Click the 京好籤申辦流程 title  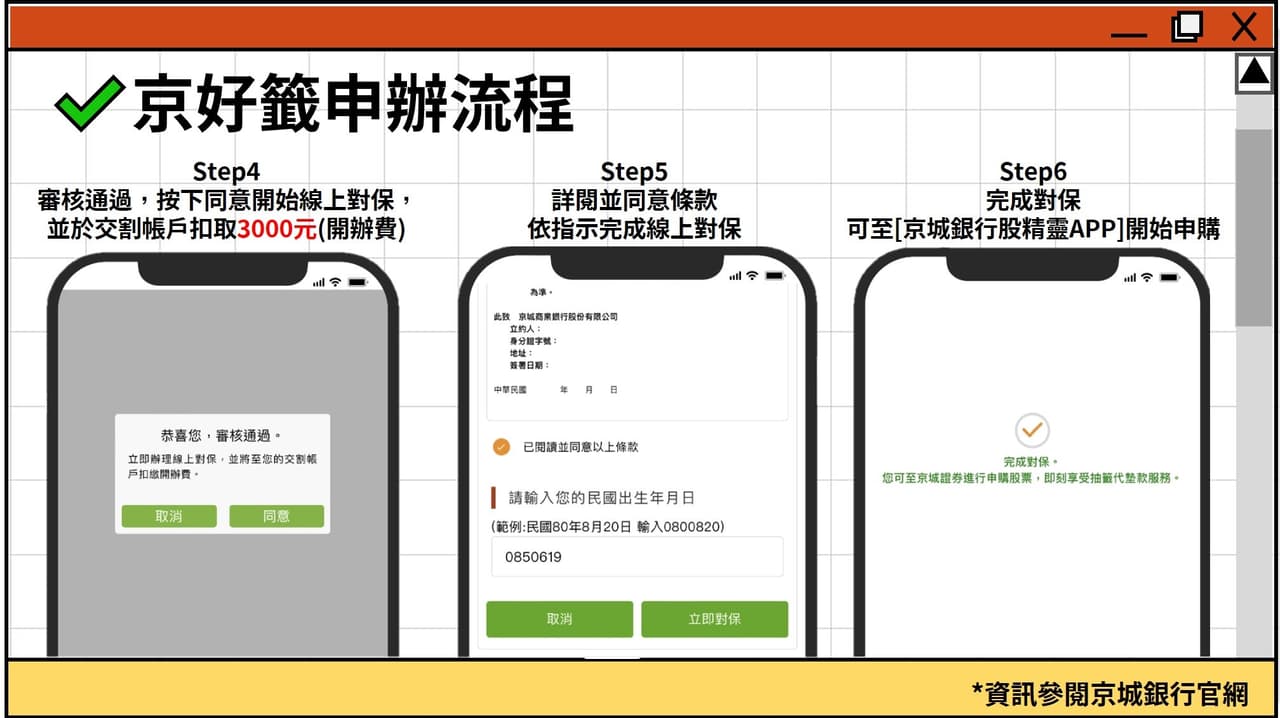tap(354, 104)
